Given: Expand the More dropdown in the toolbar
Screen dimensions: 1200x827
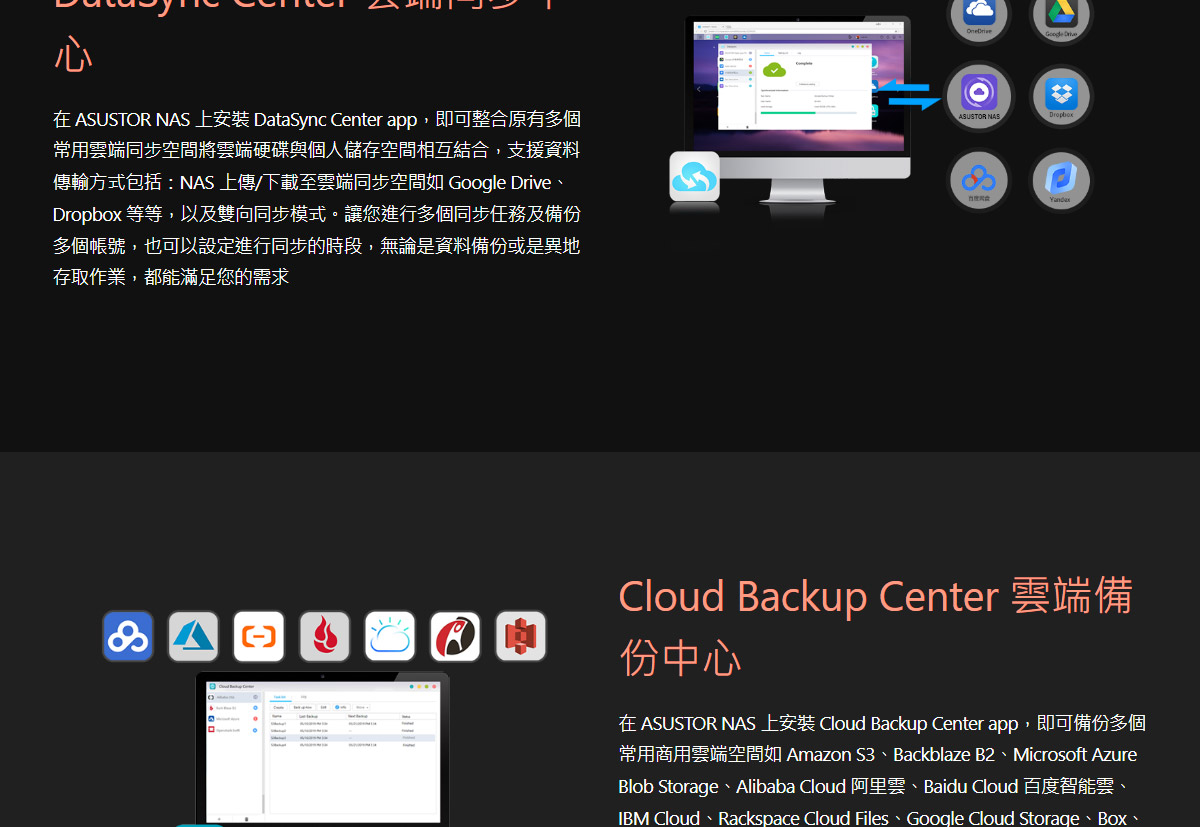Looking at the screenshot, I should (361, 707).
